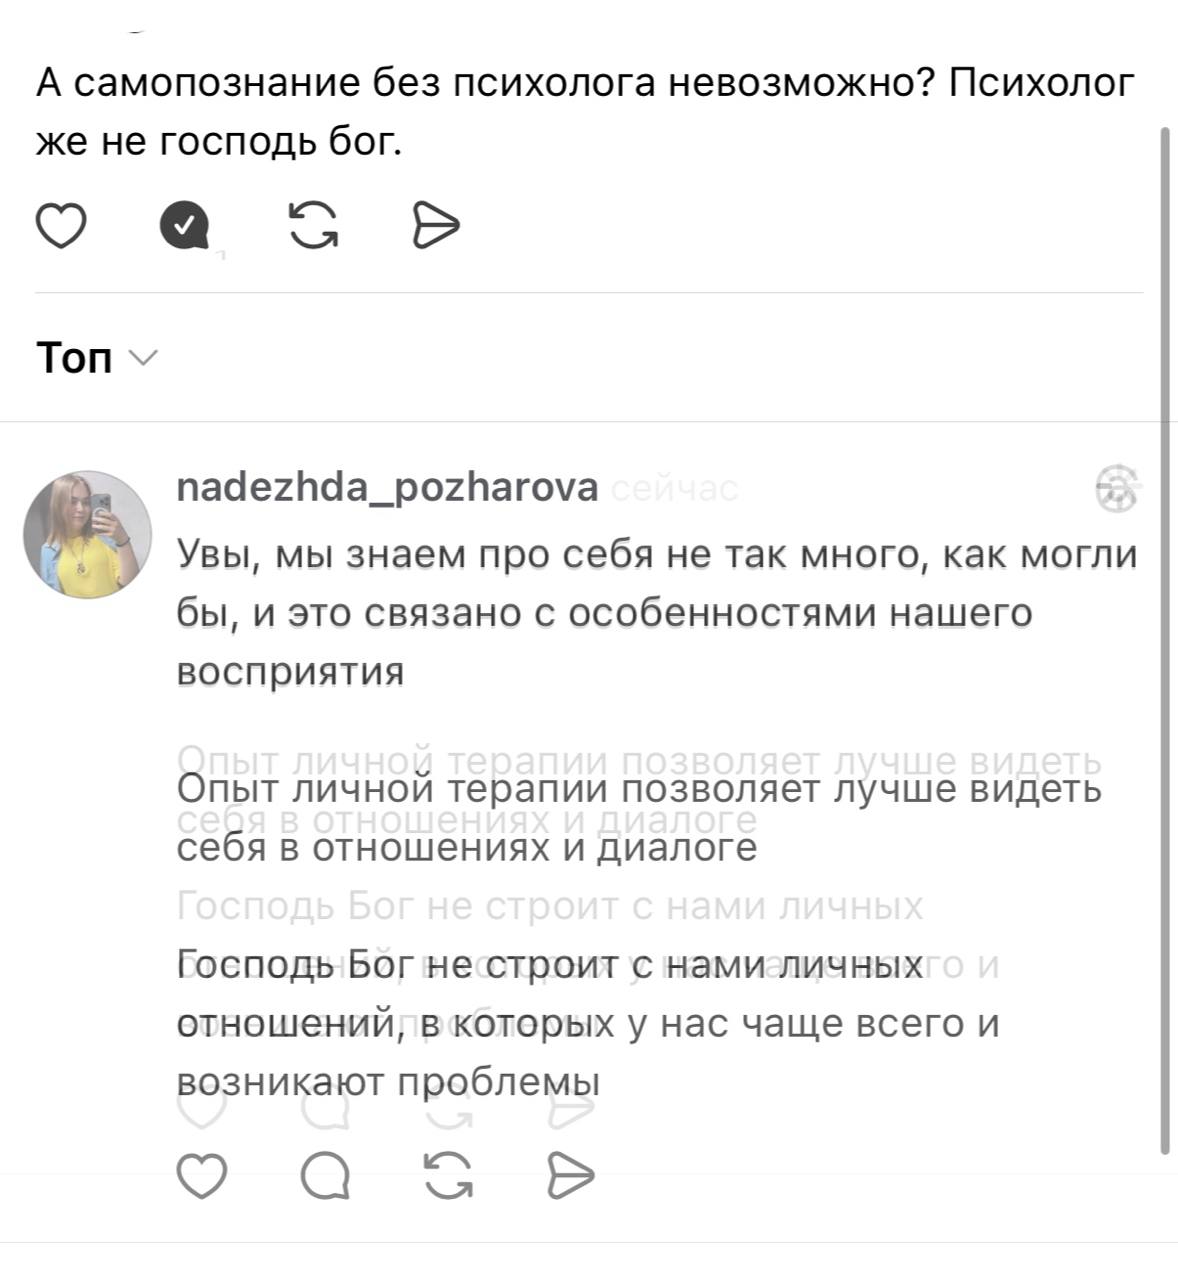
Task: Click the faded circular icon right of the username
Action: [1118, 489]
